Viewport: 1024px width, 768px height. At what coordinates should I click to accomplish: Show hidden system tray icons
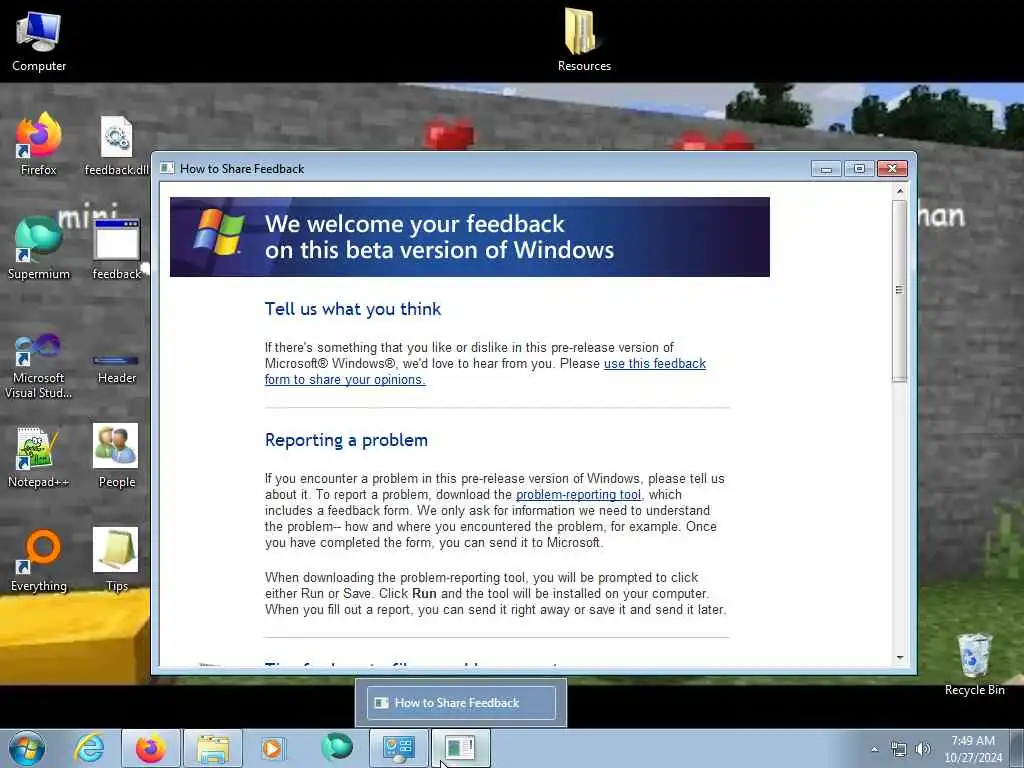click(874, 749)
